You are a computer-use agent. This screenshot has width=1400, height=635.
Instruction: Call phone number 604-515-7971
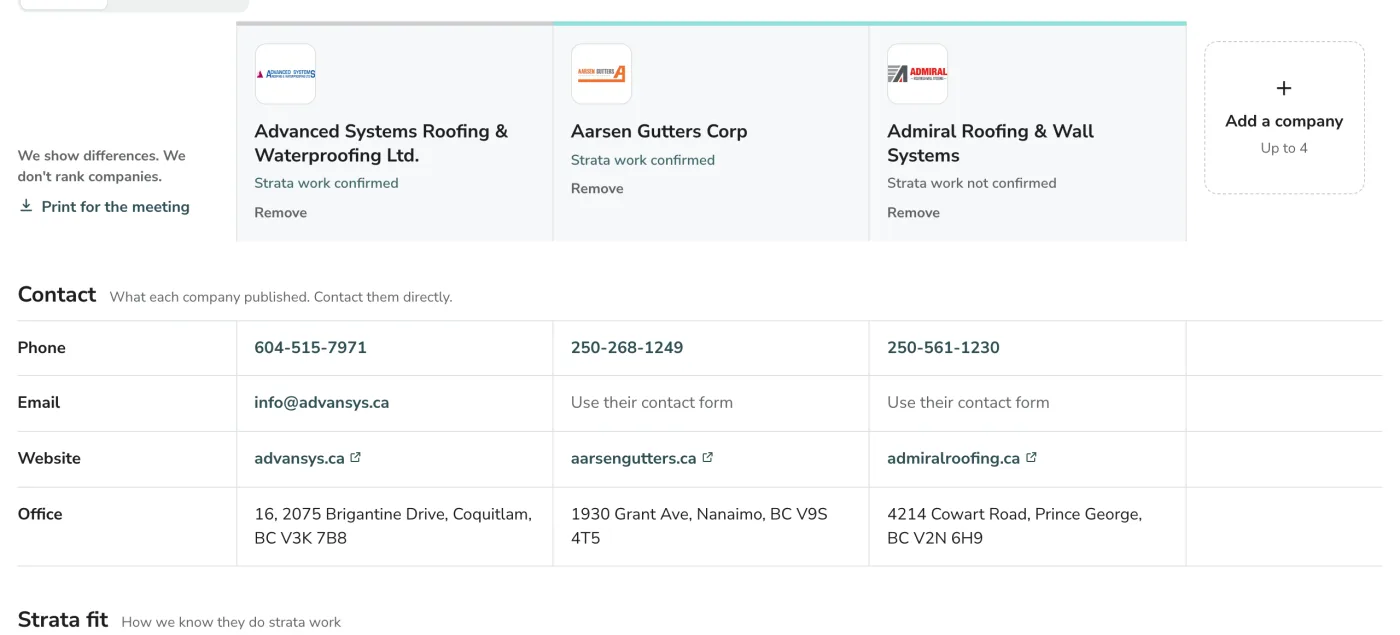click(x=310, y=348)
